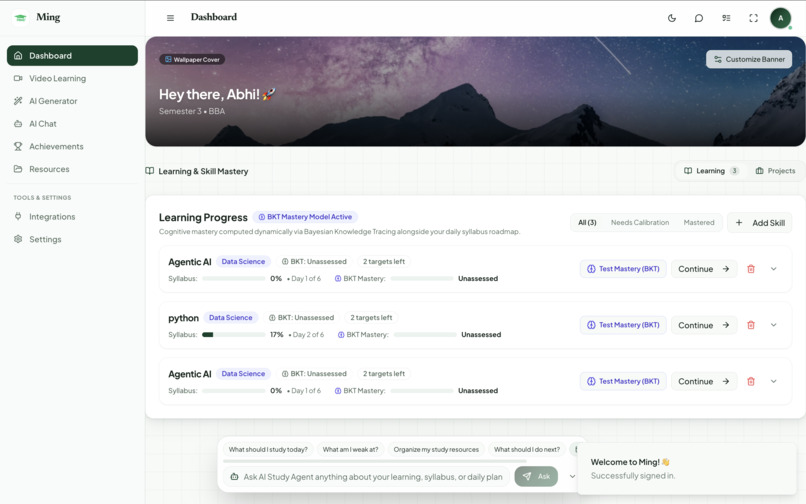
Task: Open AI Chat in sidebar
Action: (x=72, y=123)
